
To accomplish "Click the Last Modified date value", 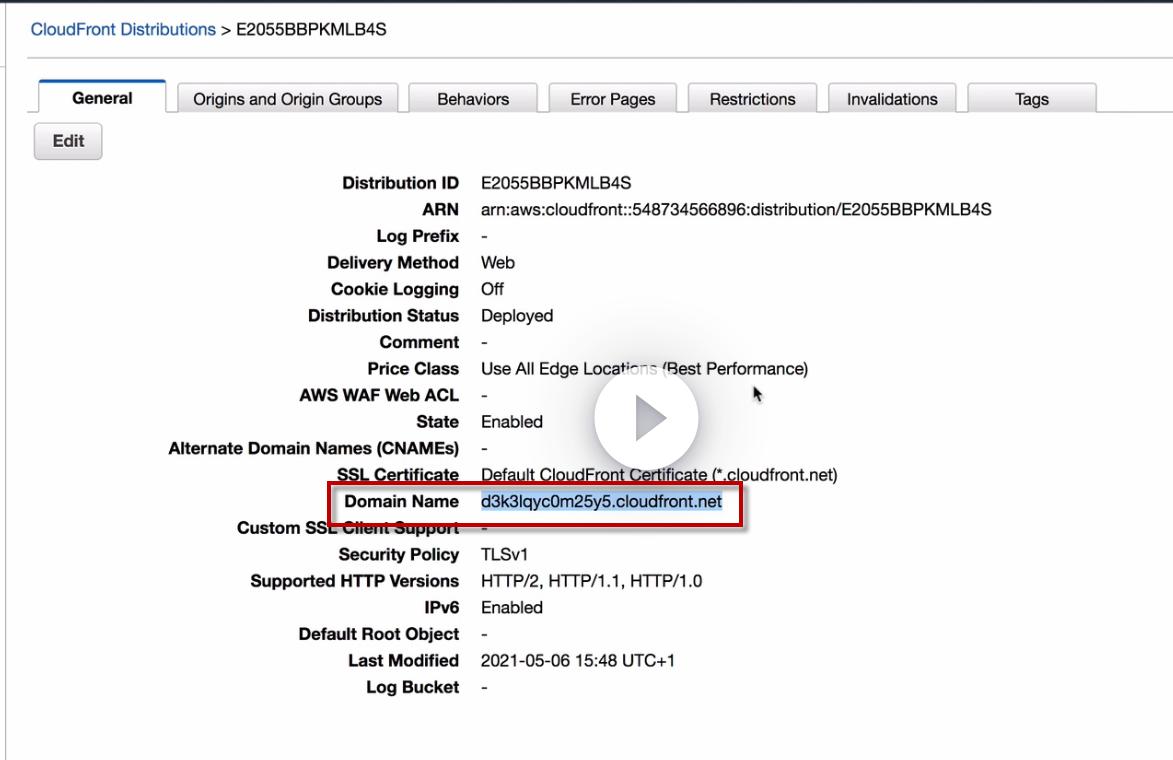I will 578,661.
